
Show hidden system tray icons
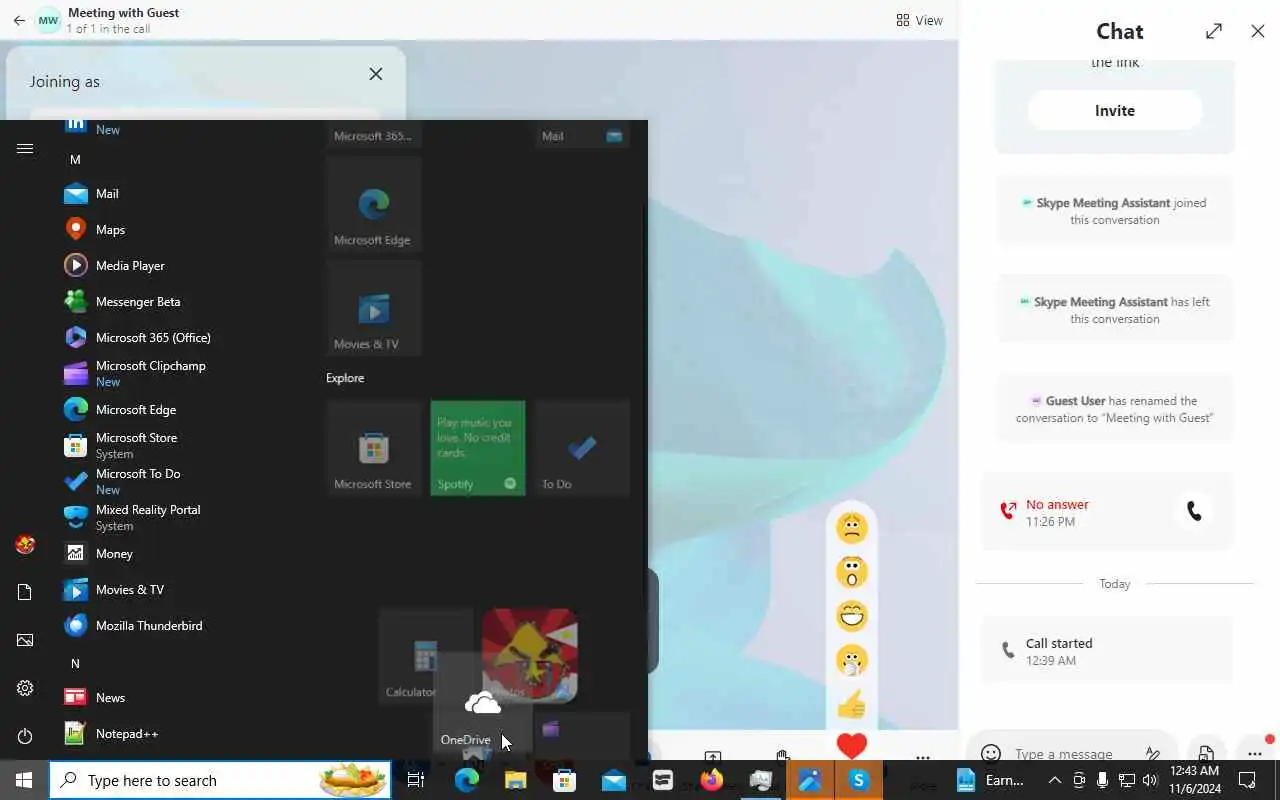(x=1054, y=780)
